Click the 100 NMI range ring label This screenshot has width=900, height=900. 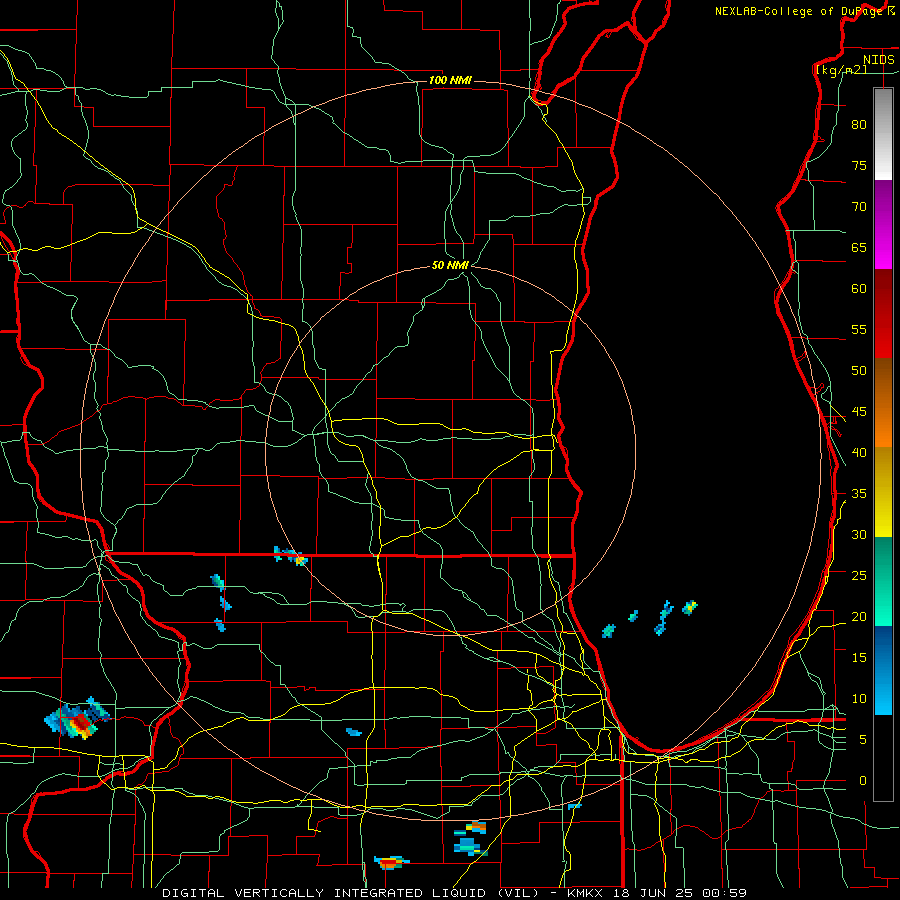[450, 80]
